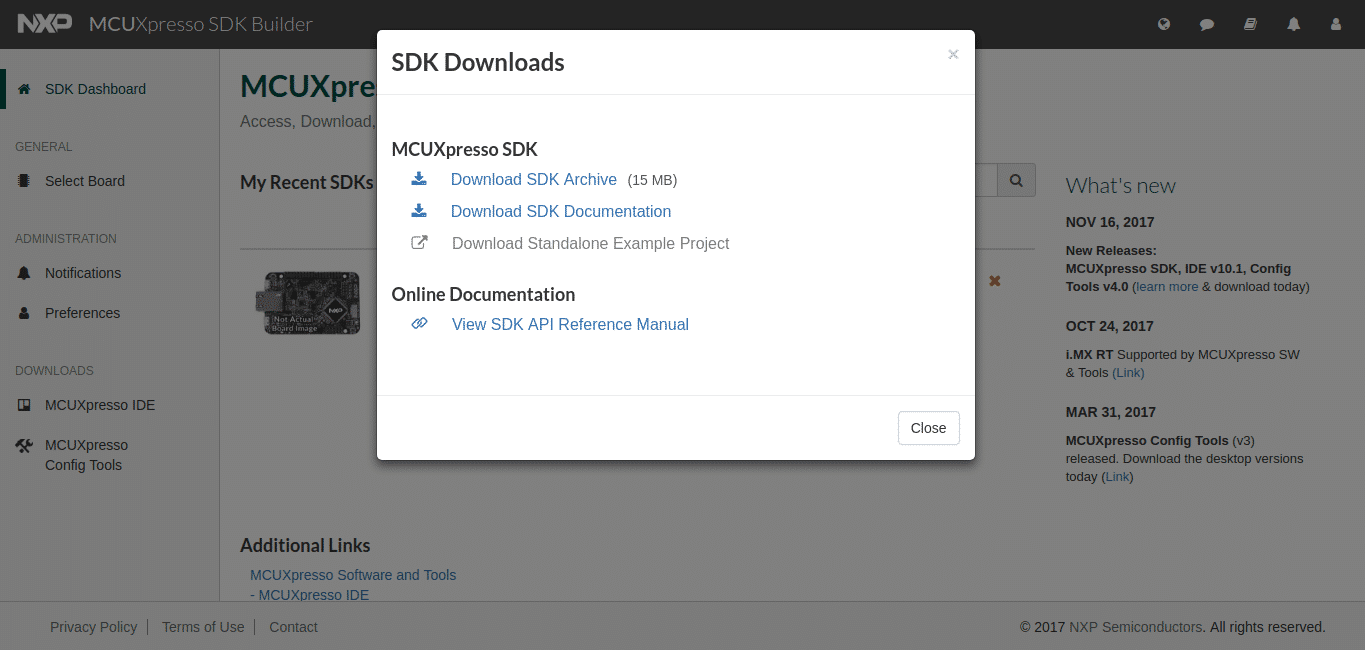Open the user account icon

tap(1336, 24)
